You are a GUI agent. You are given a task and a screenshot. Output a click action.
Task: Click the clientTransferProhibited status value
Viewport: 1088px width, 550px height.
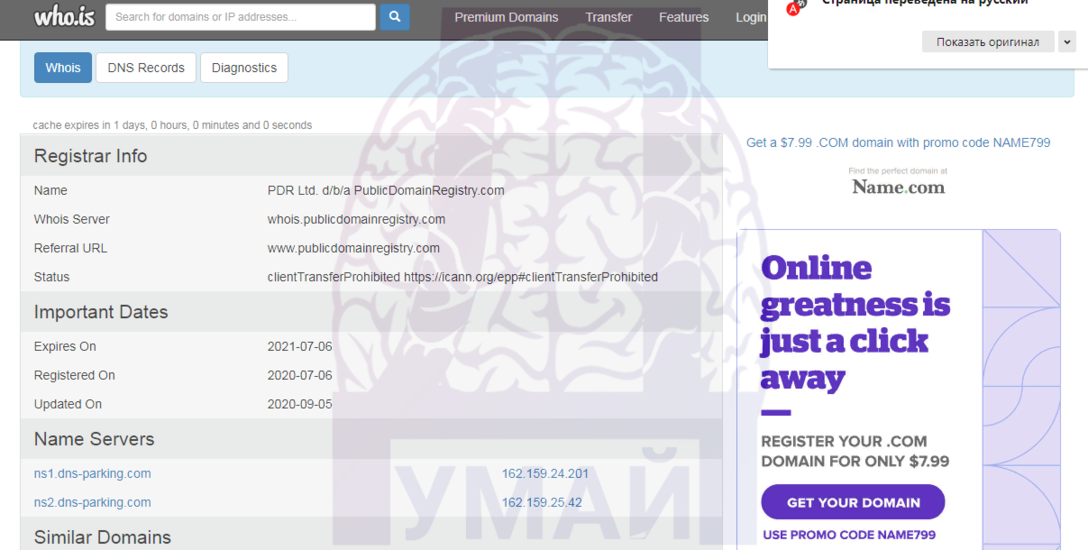tap(463, 277)
